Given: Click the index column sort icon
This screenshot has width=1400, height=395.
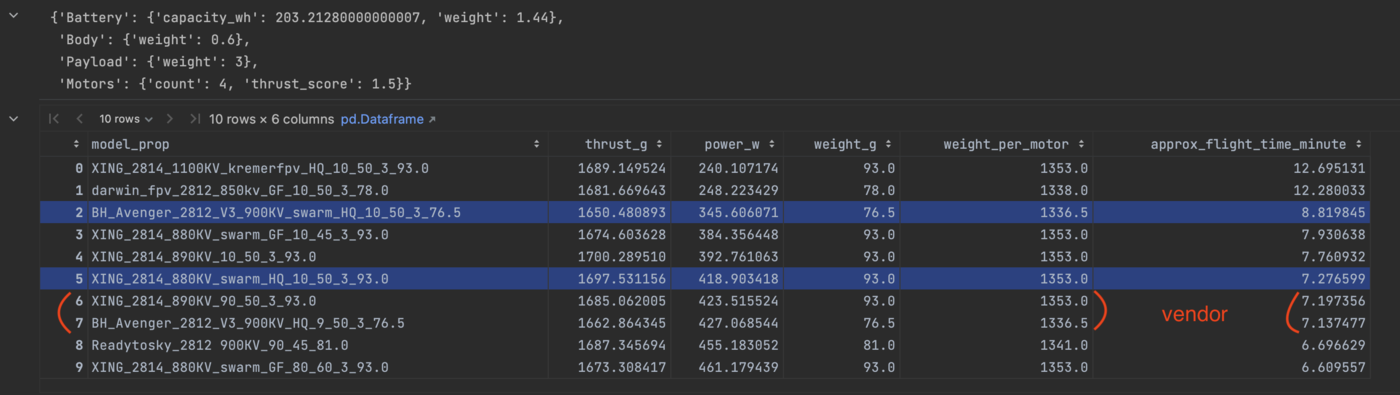Looking at the screenshot, I should click(78, 145).
